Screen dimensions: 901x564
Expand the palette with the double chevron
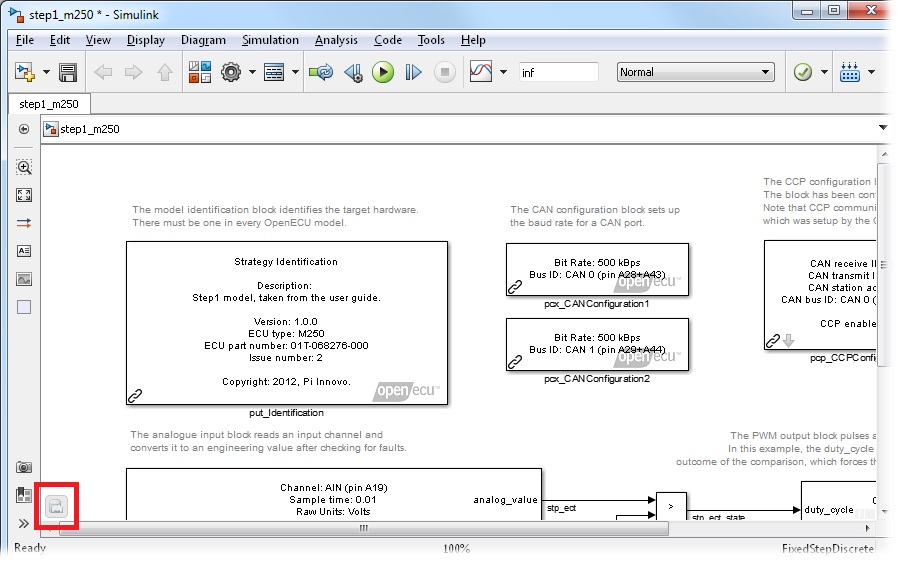coord(24,523)
